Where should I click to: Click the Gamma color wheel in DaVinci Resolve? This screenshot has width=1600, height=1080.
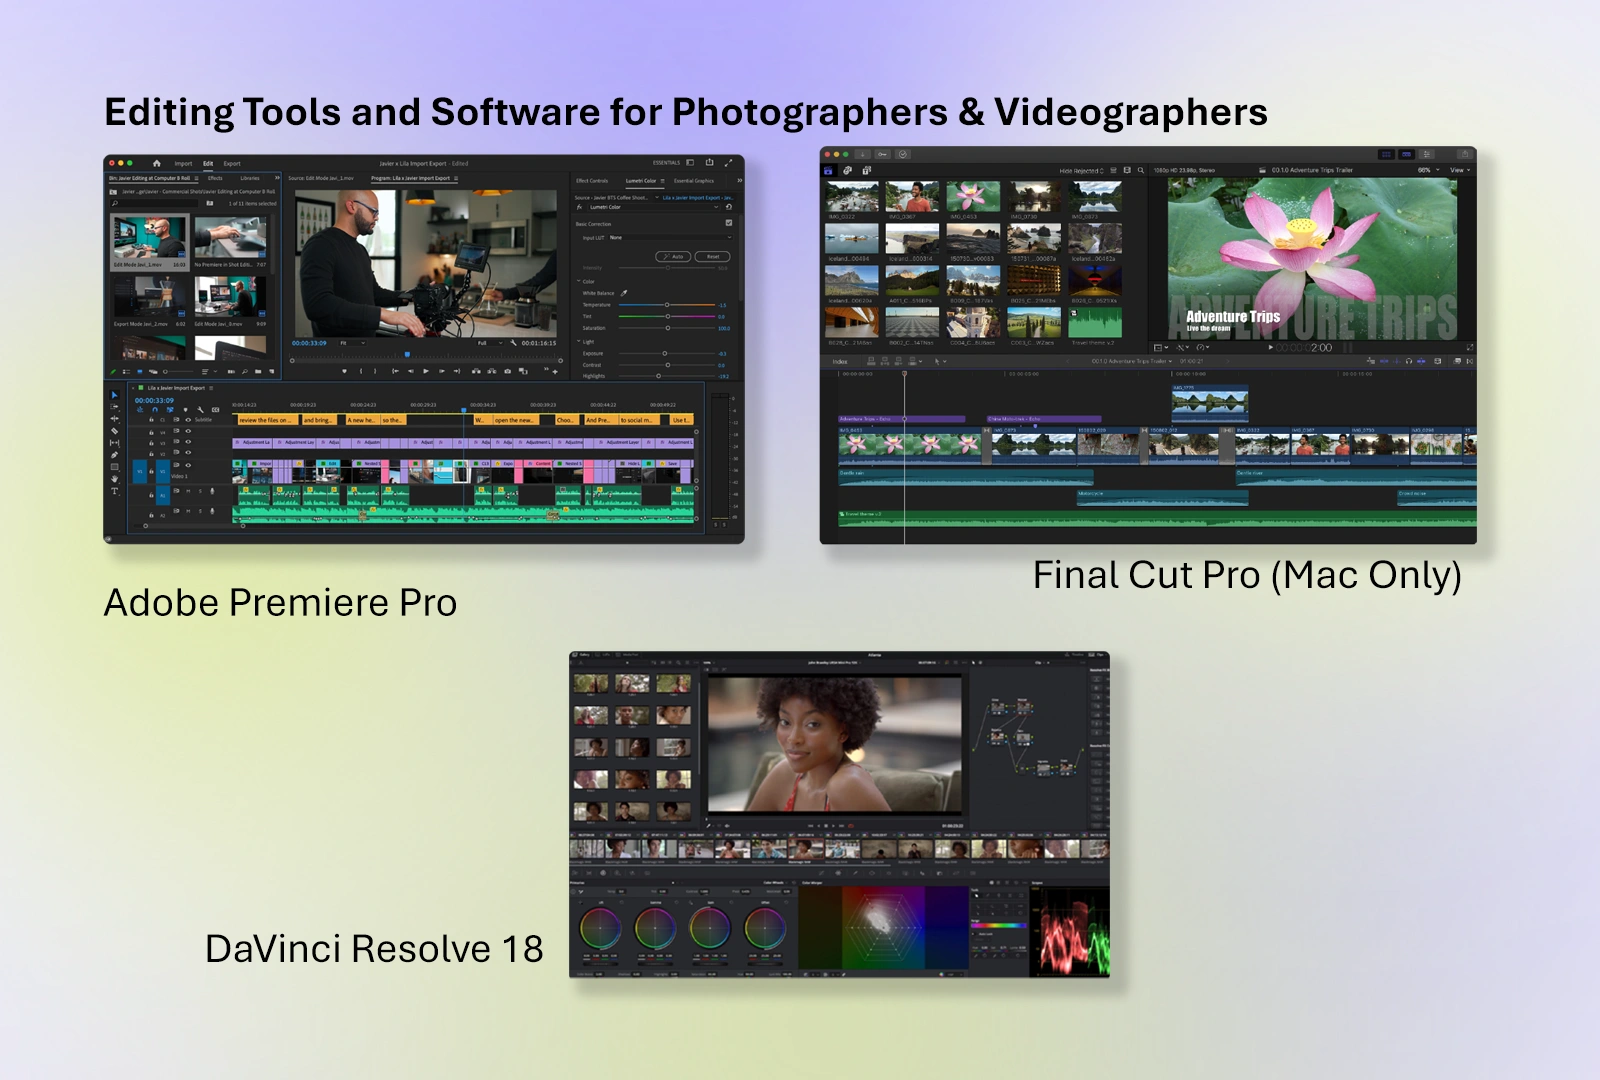pos(655,930)
